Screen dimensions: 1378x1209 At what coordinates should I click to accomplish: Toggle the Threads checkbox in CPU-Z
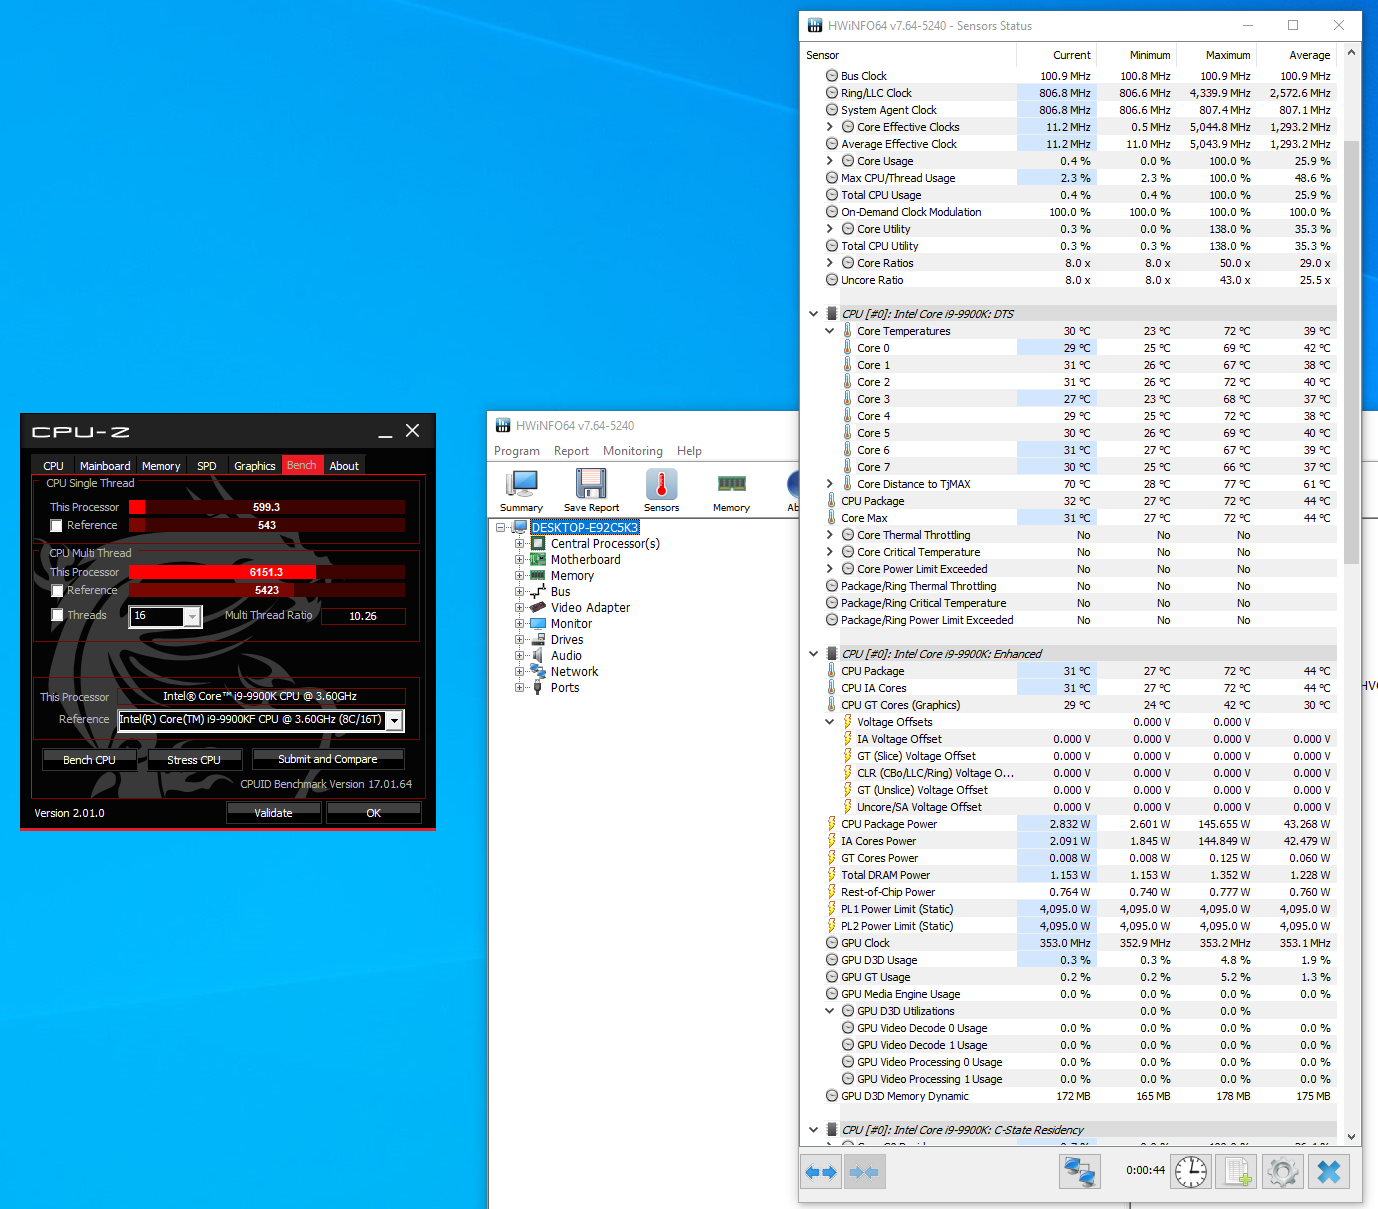pos(57,615)
